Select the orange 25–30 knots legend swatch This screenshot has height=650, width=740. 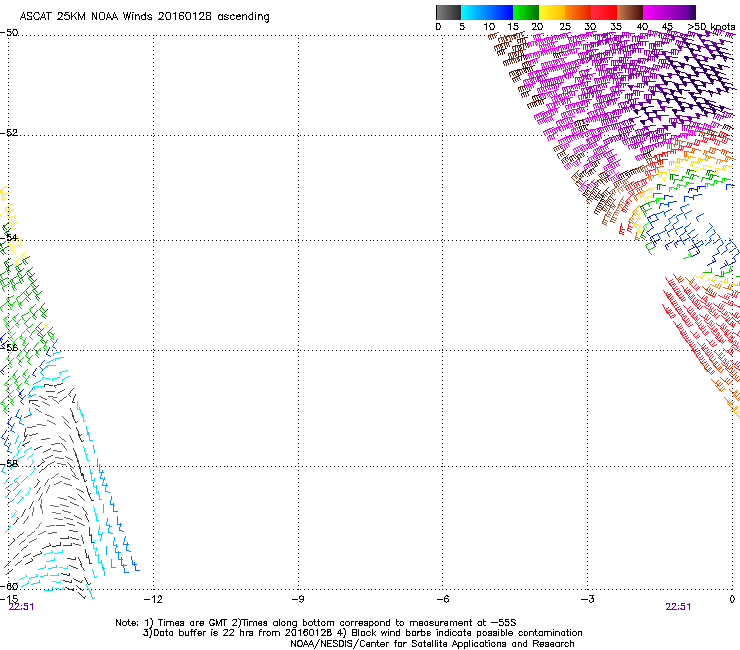pos(578,12)
